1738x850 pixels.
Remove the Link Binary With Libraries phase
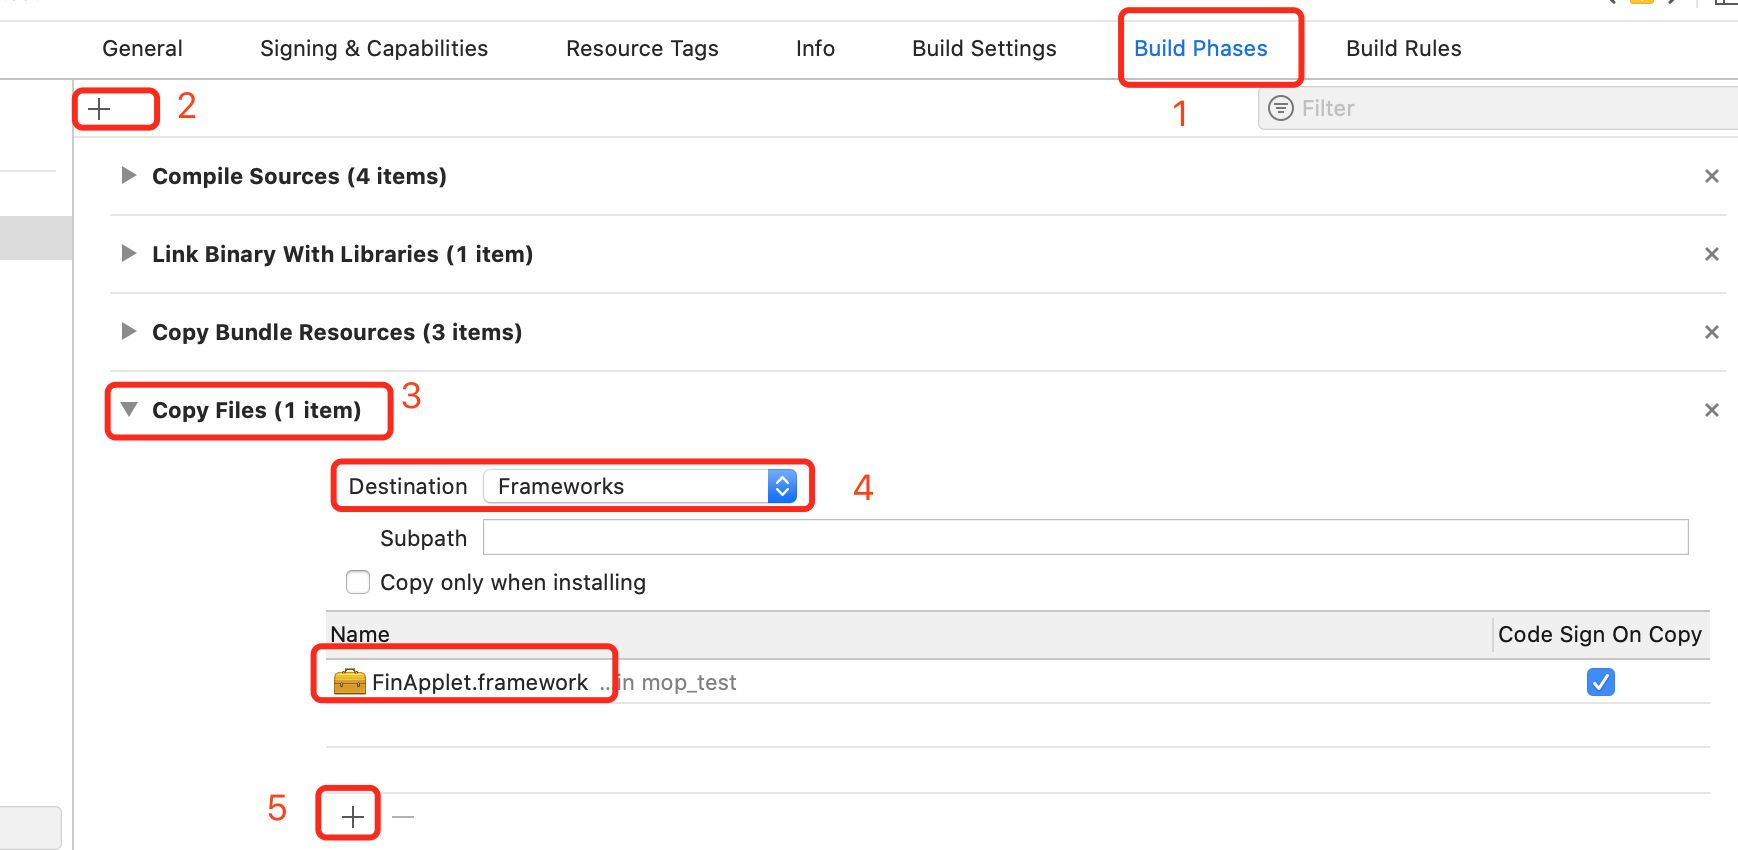(x=1711, y=254)
